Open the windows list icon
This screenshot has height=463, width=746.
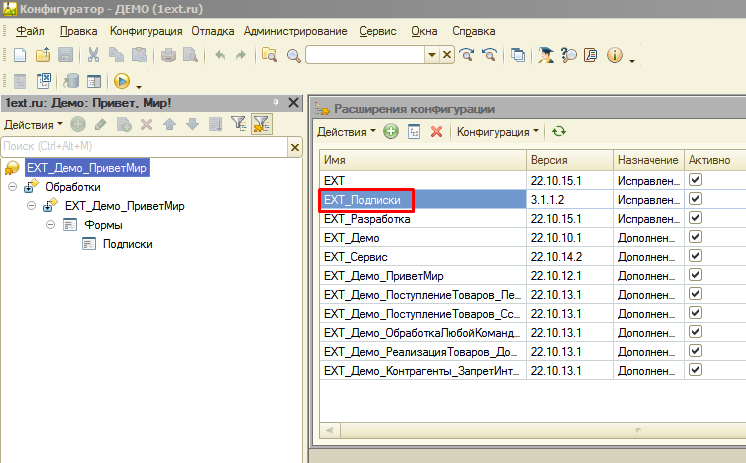[518, 55]
